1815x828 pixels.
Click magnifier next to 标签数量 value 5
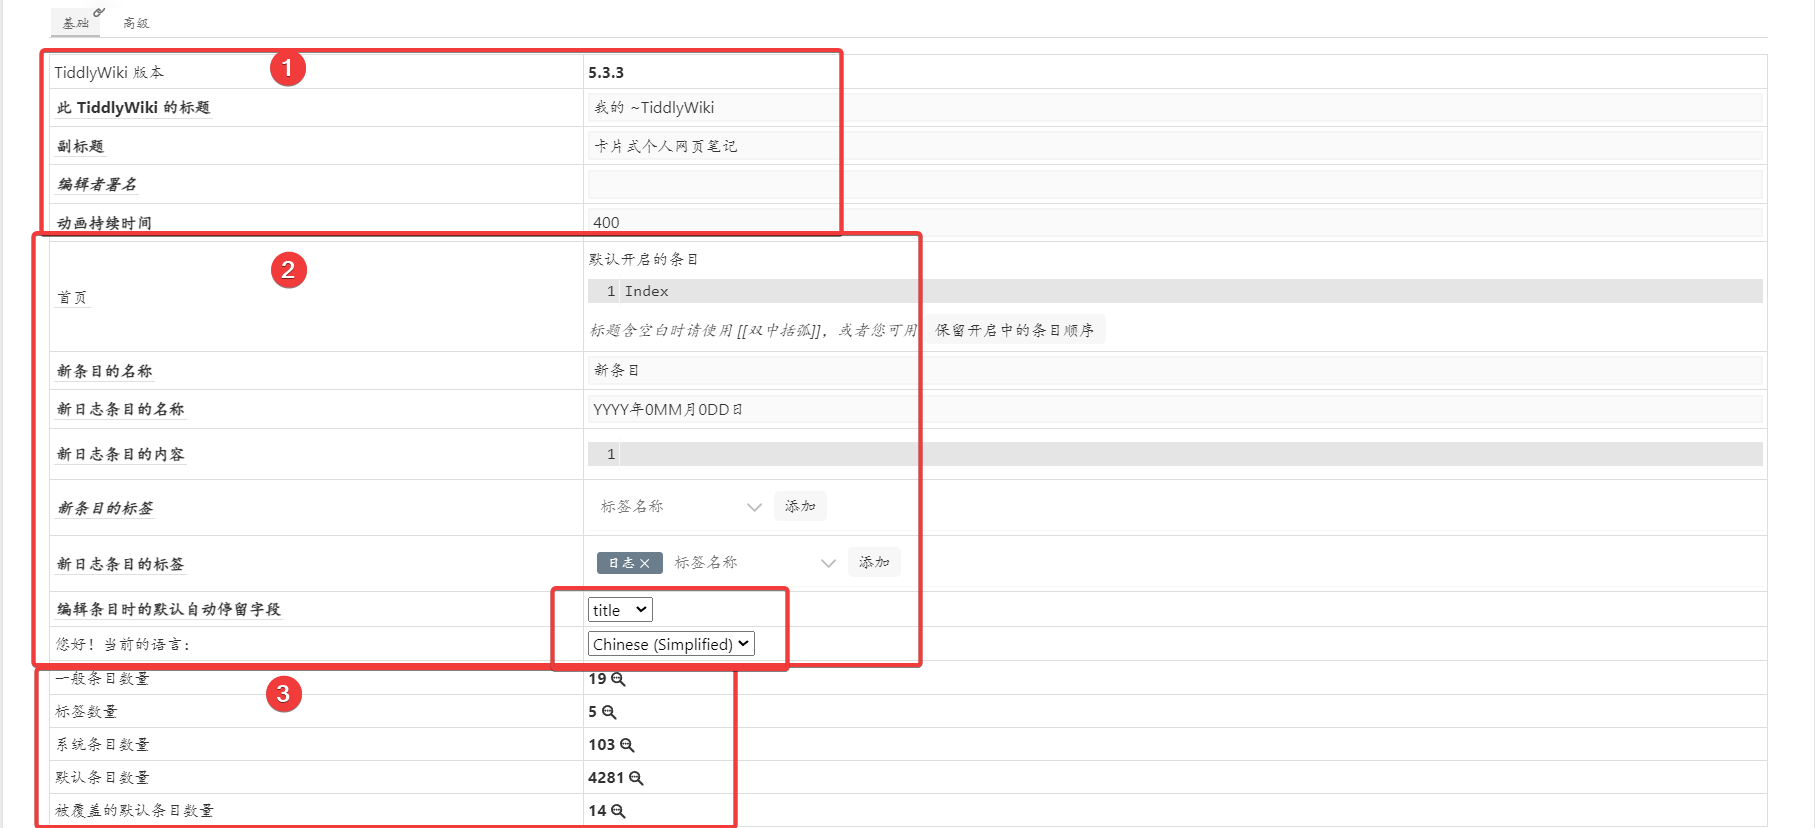pos(609,712)
